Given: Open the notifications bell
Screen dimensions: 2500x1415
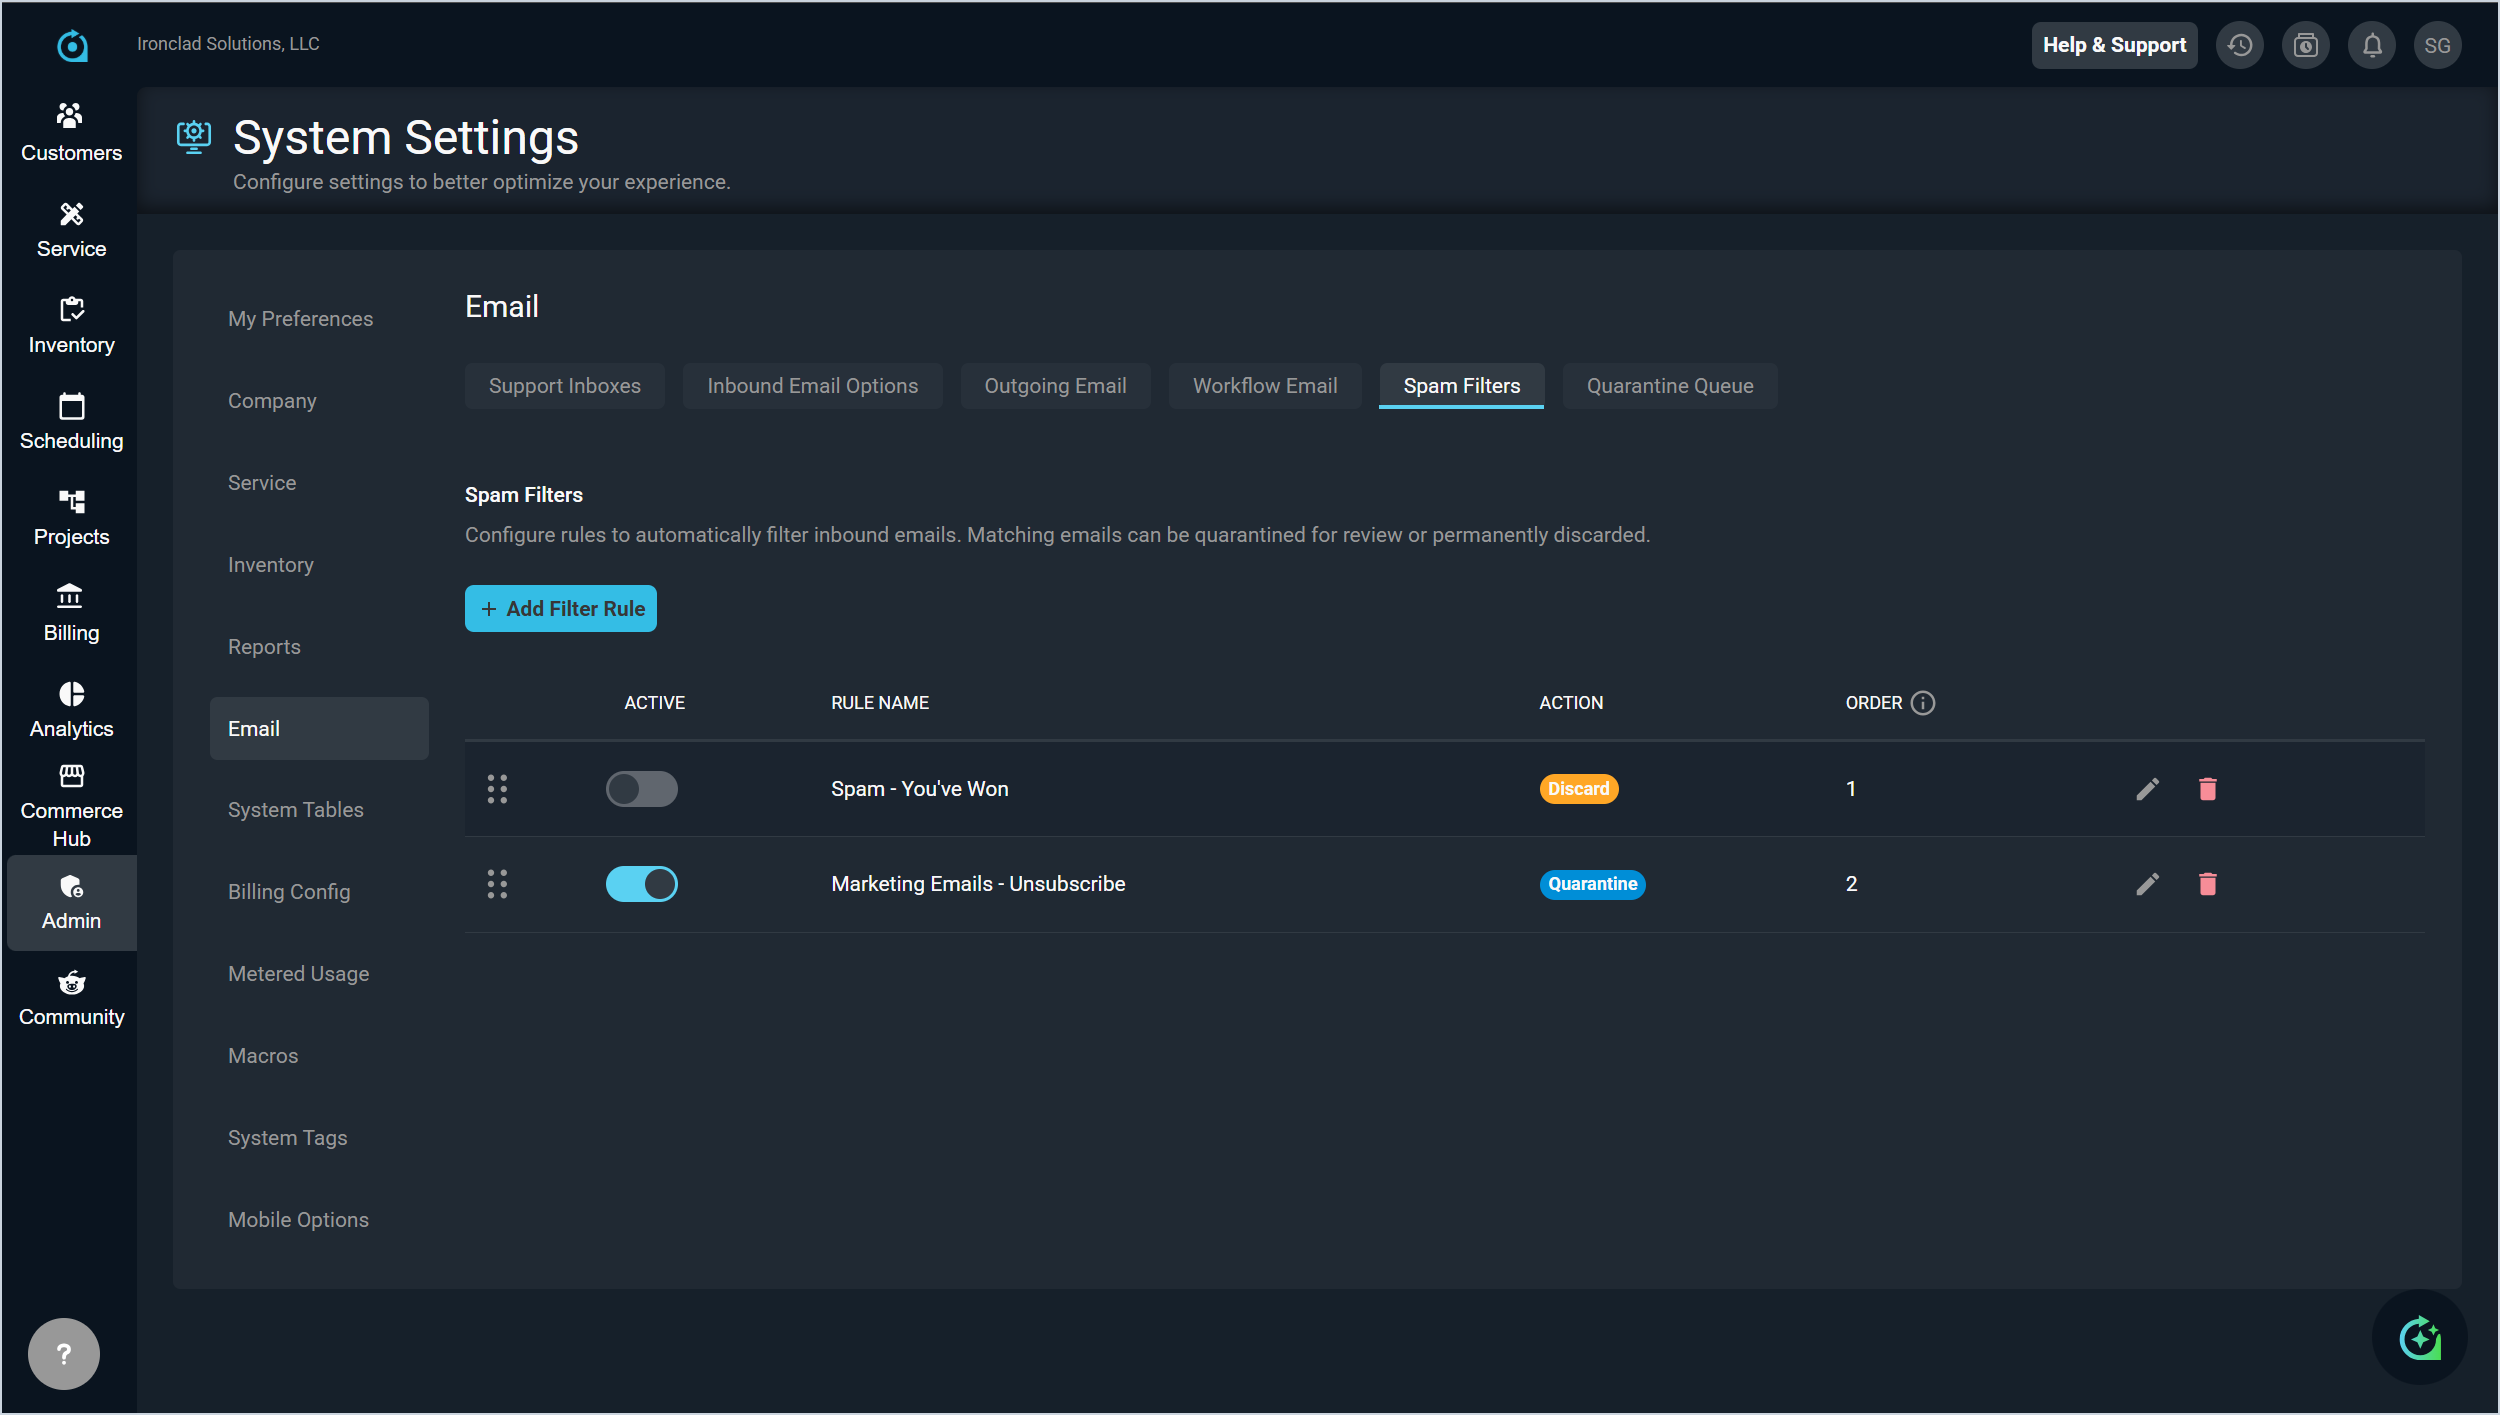Looking at the screenshot, I should tap(2371, 45).
